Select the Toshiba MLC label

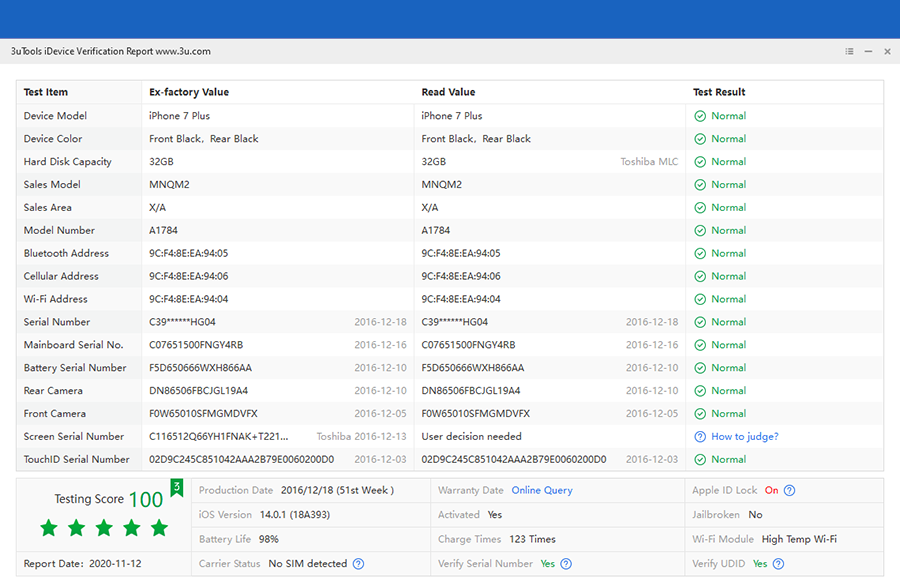pyautogui.click(x=649, y=162)
